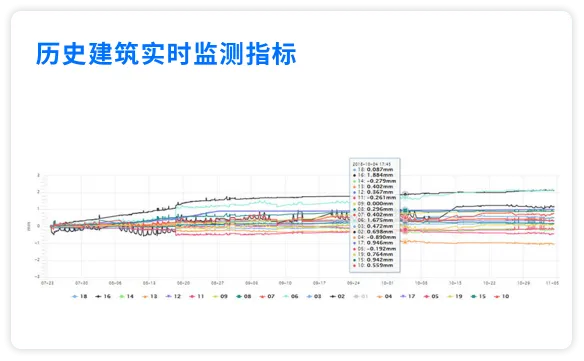Show the greyed-out series 01 in the legend
Screen dimensions: 584x361
pos(361,297)
